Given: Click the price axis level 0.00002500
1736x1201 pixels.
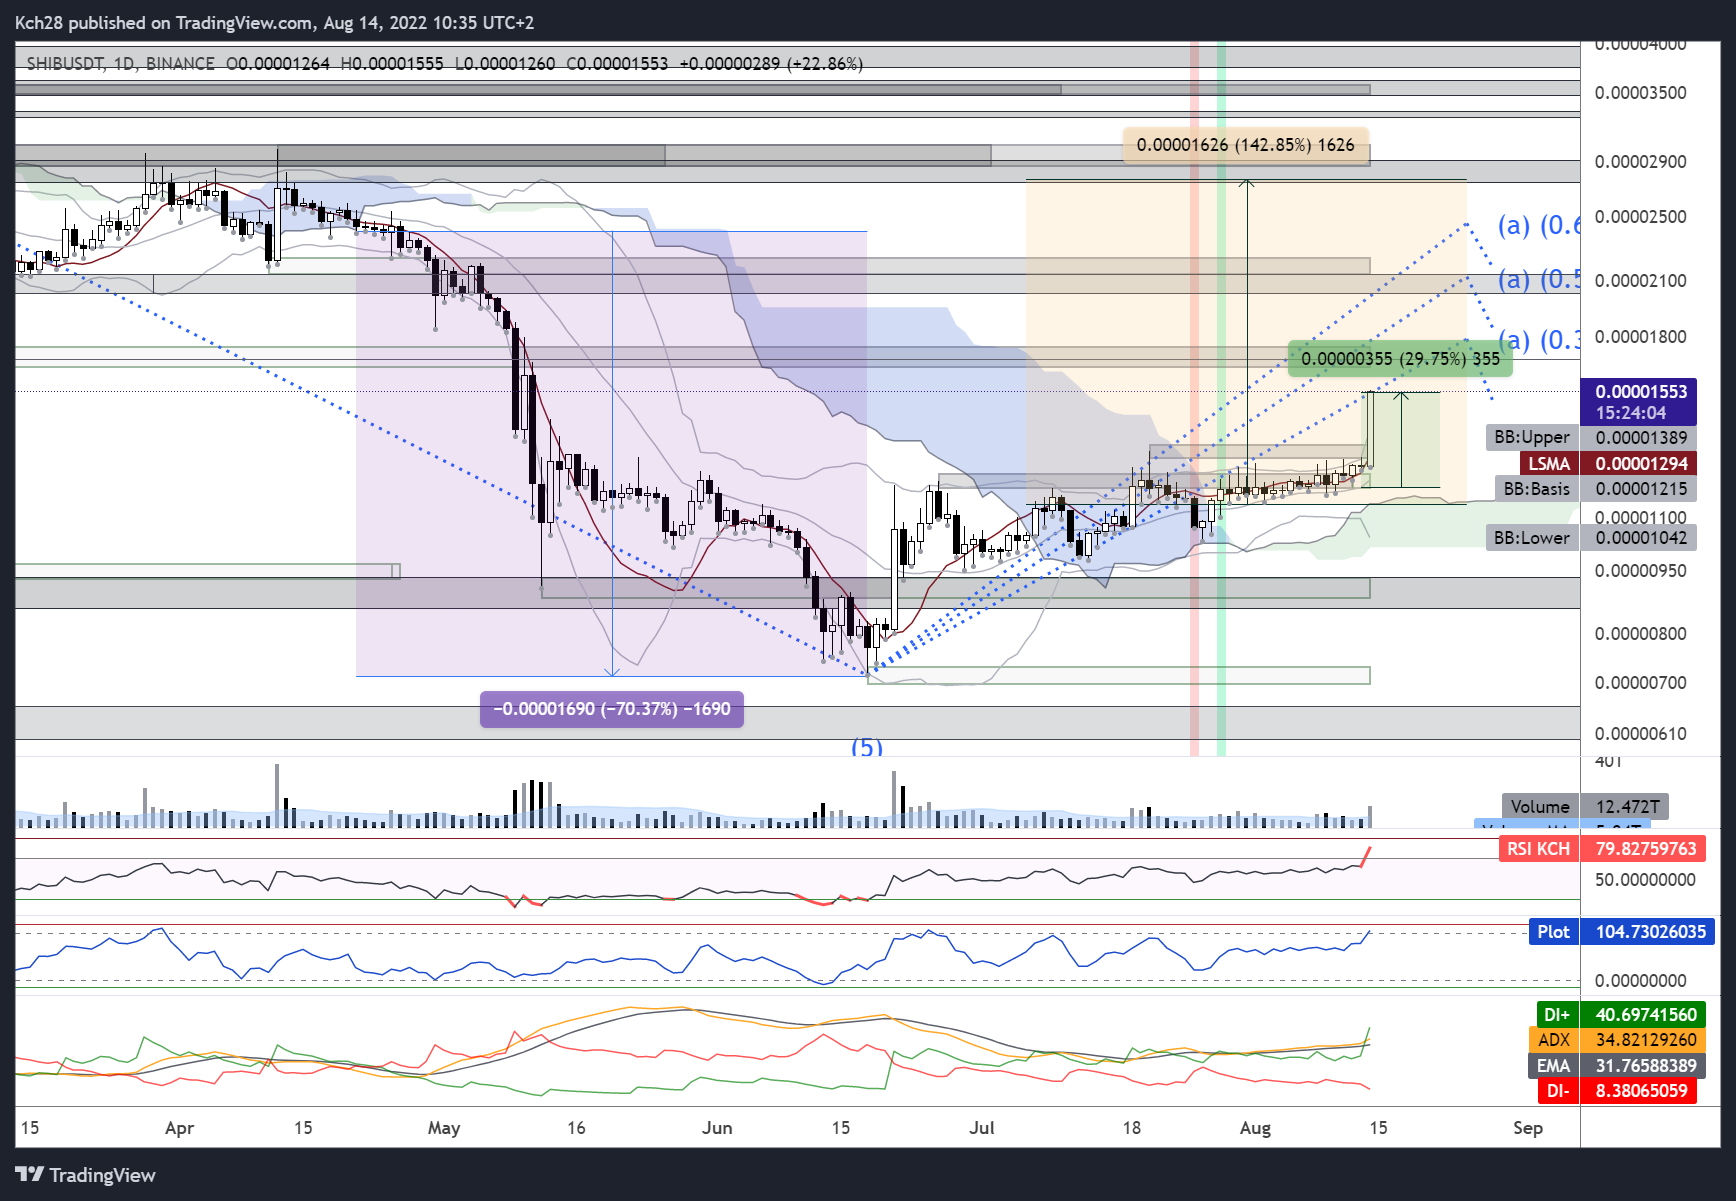Looking at the screenshot, I should [1640, 217].
